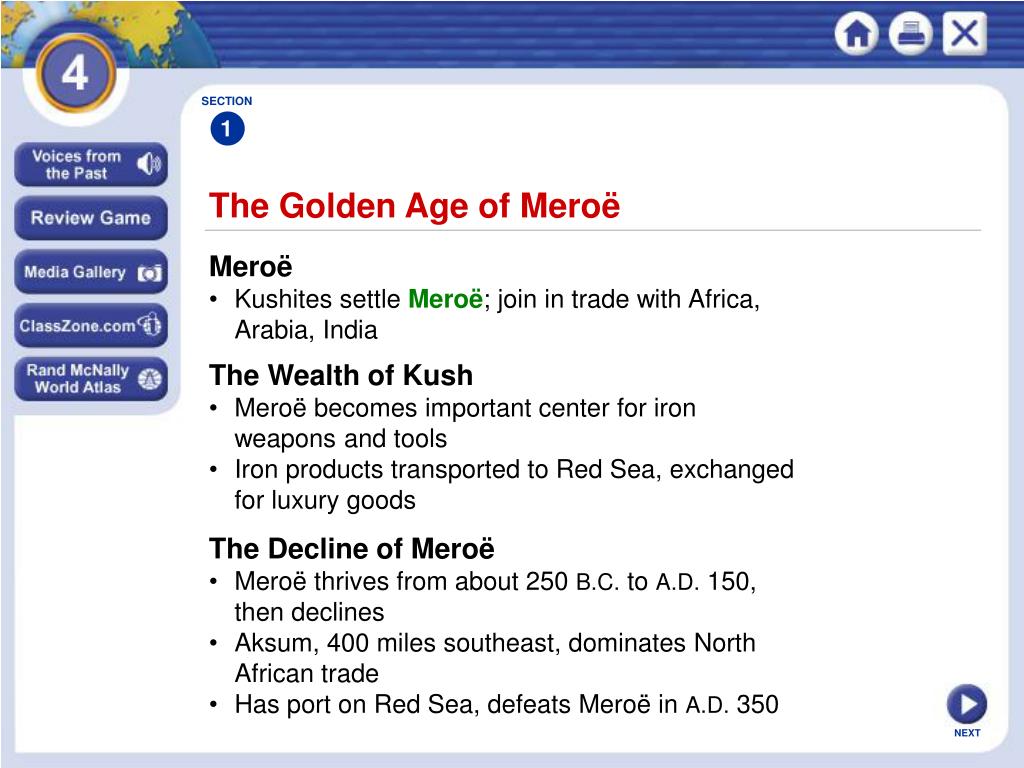Screen dimensions: 1024x768
Task: Open the Media Gallery
Action: coord(91,272)
